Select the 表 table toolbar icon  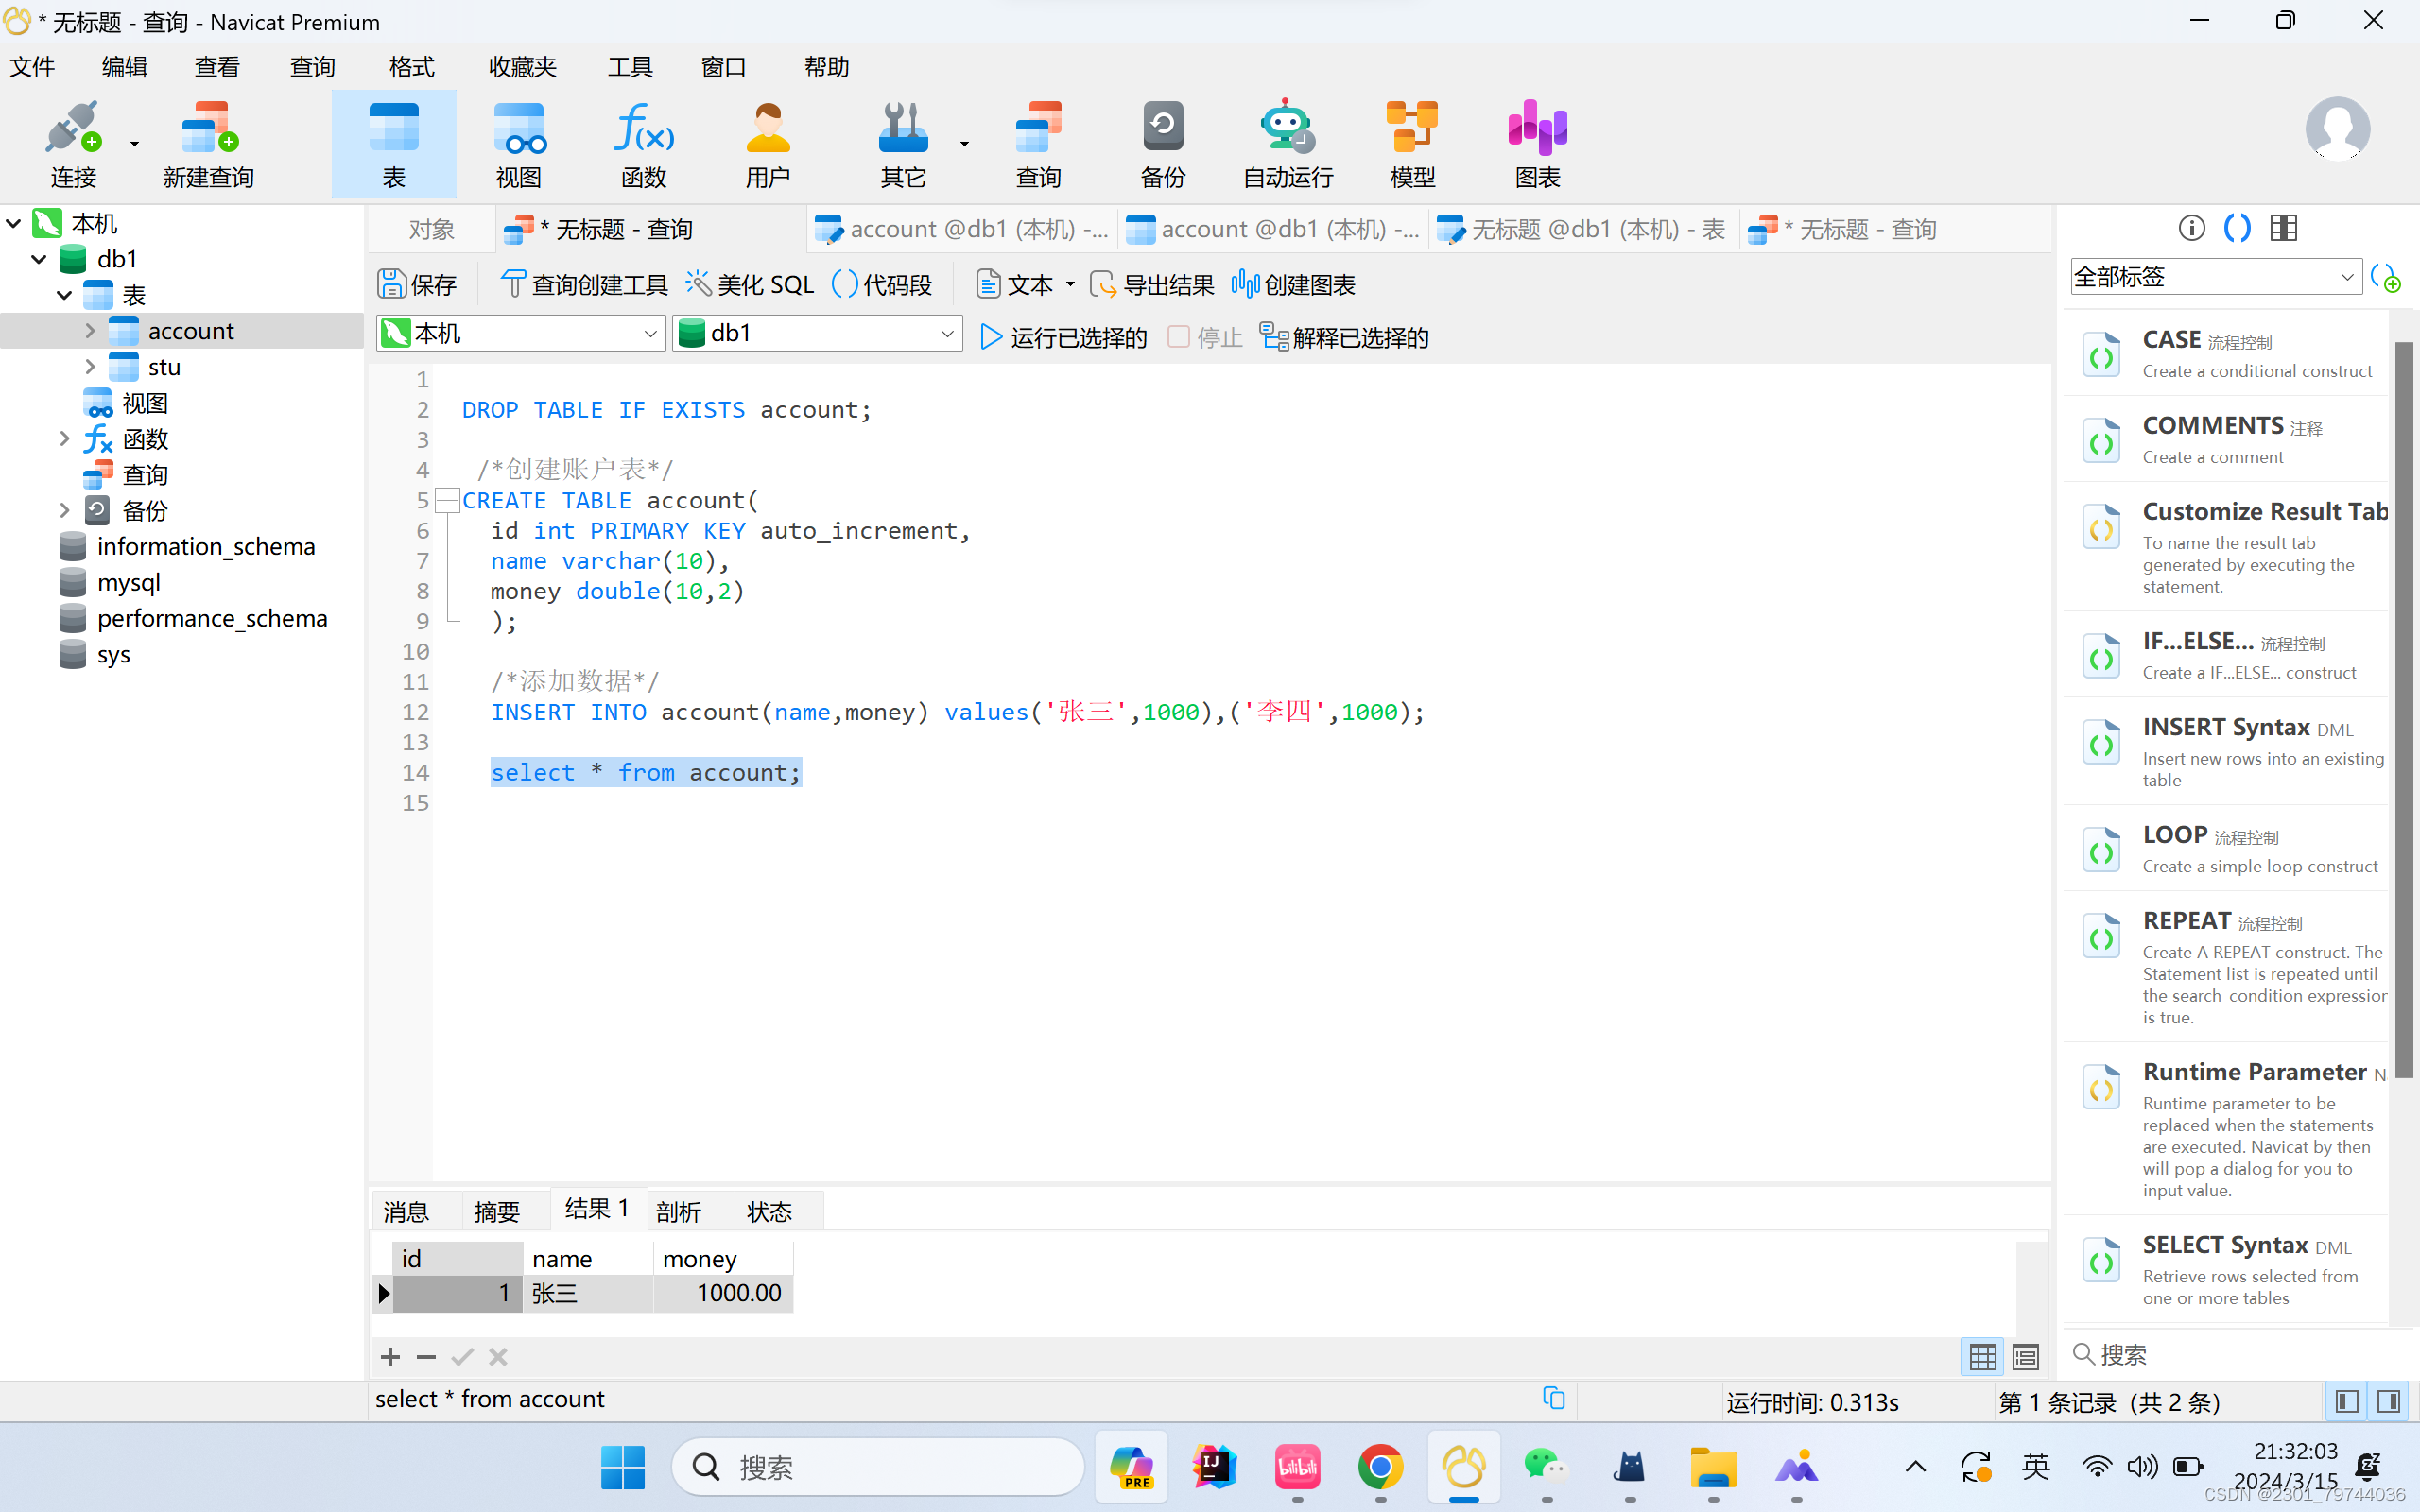394,143
